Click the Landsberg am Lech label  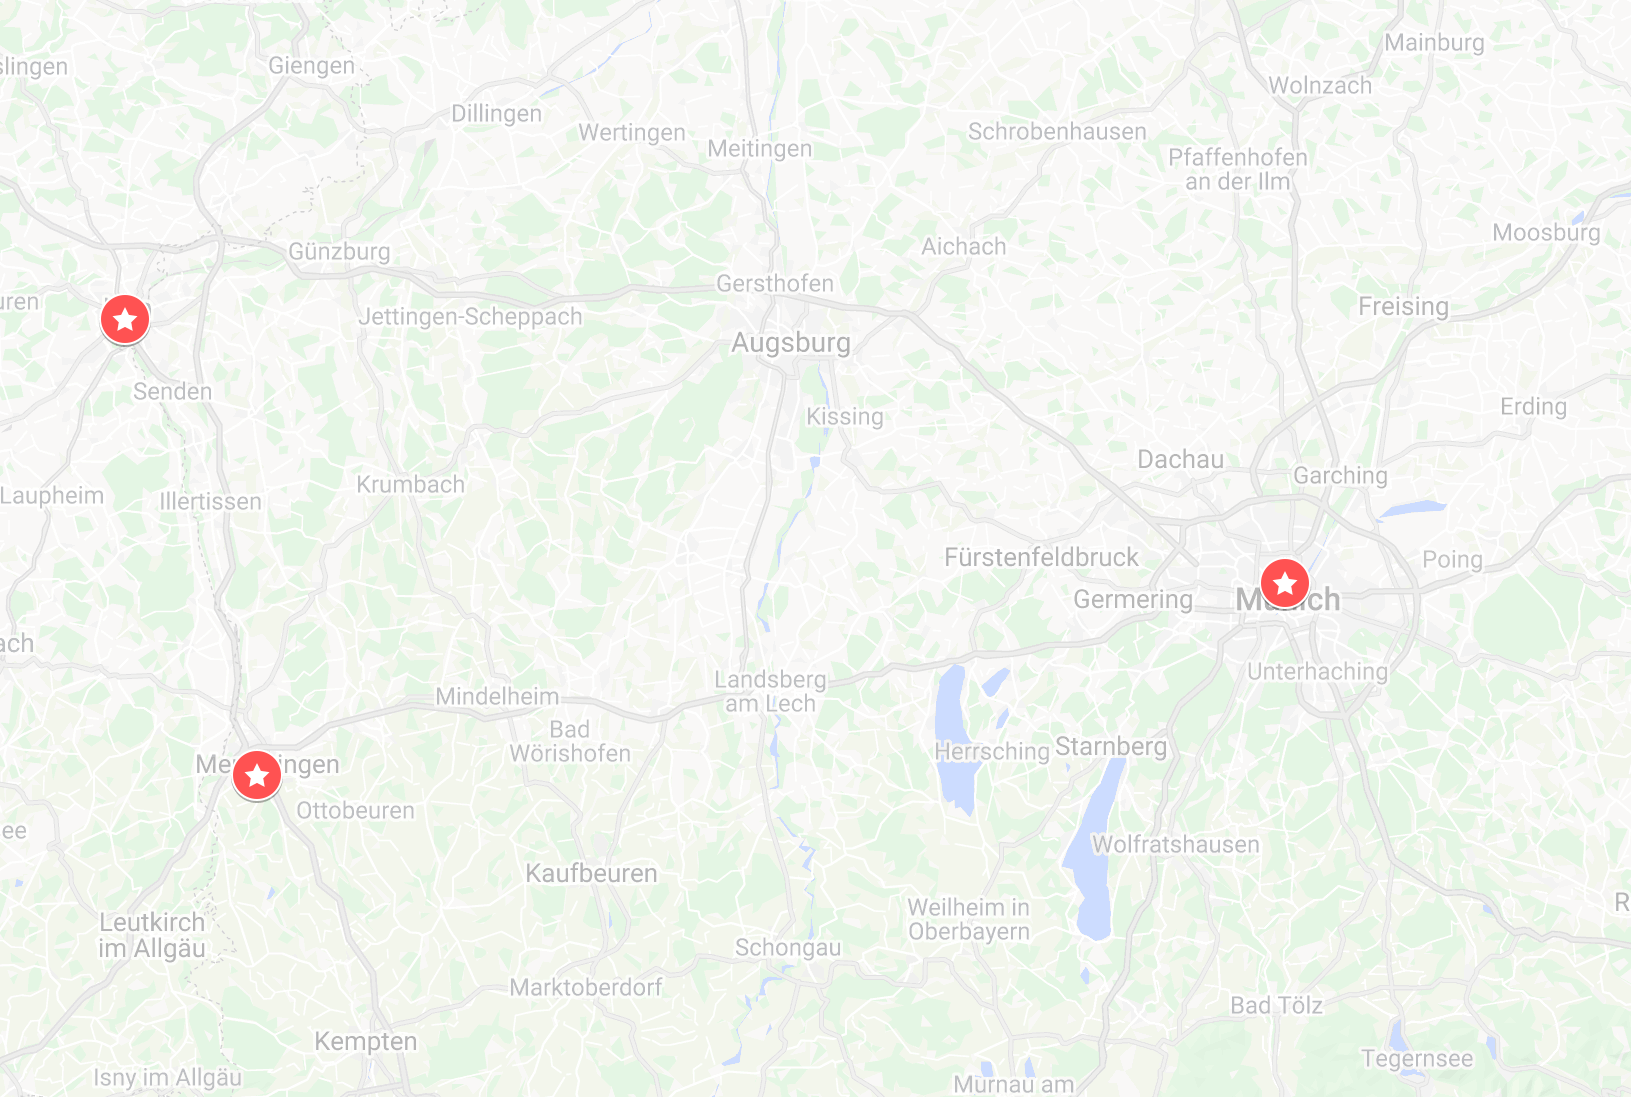point(770,691)
